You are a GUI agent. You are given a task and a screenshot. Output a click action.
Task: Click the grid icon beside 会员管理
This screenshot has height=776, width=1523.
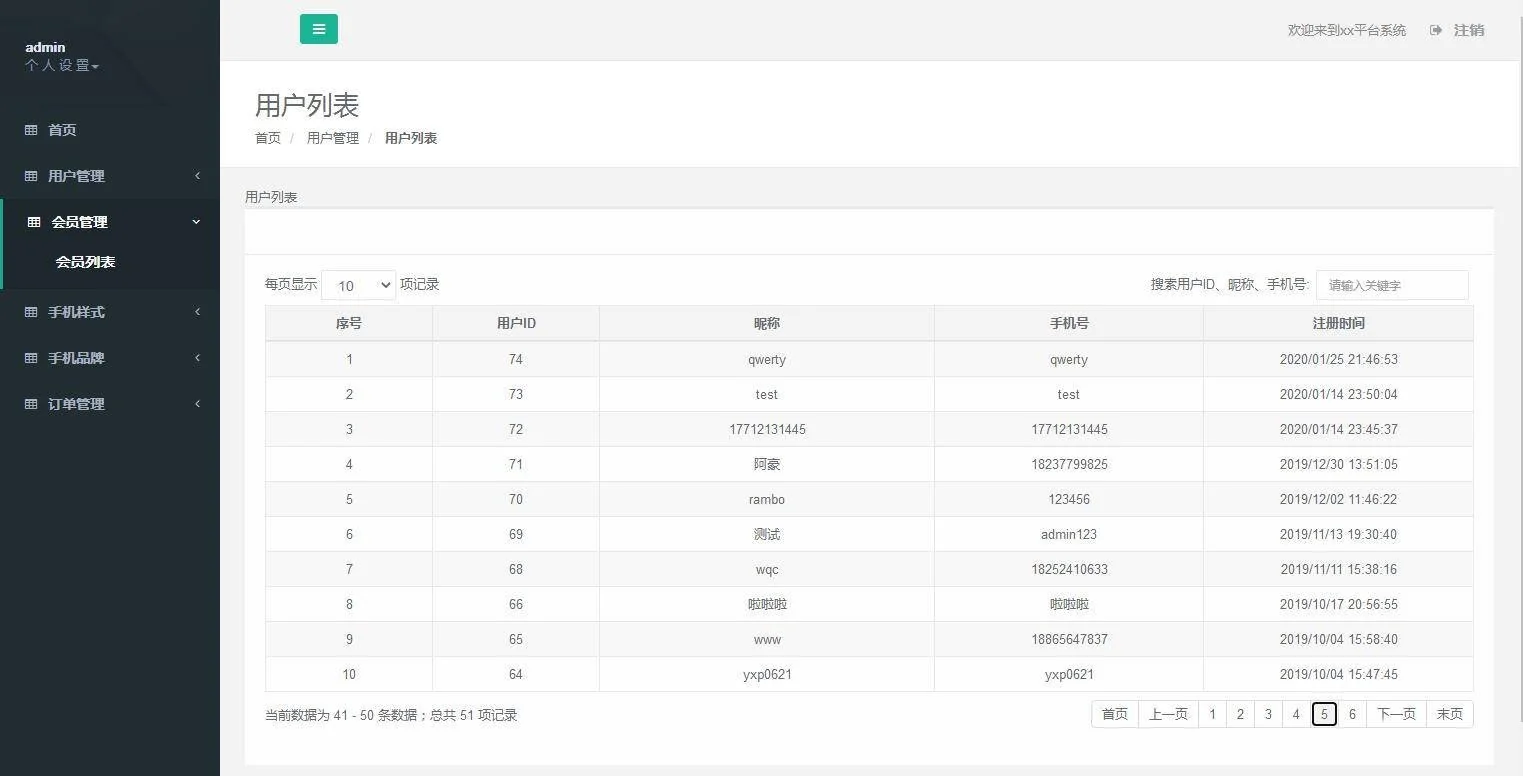pos(34,222)
